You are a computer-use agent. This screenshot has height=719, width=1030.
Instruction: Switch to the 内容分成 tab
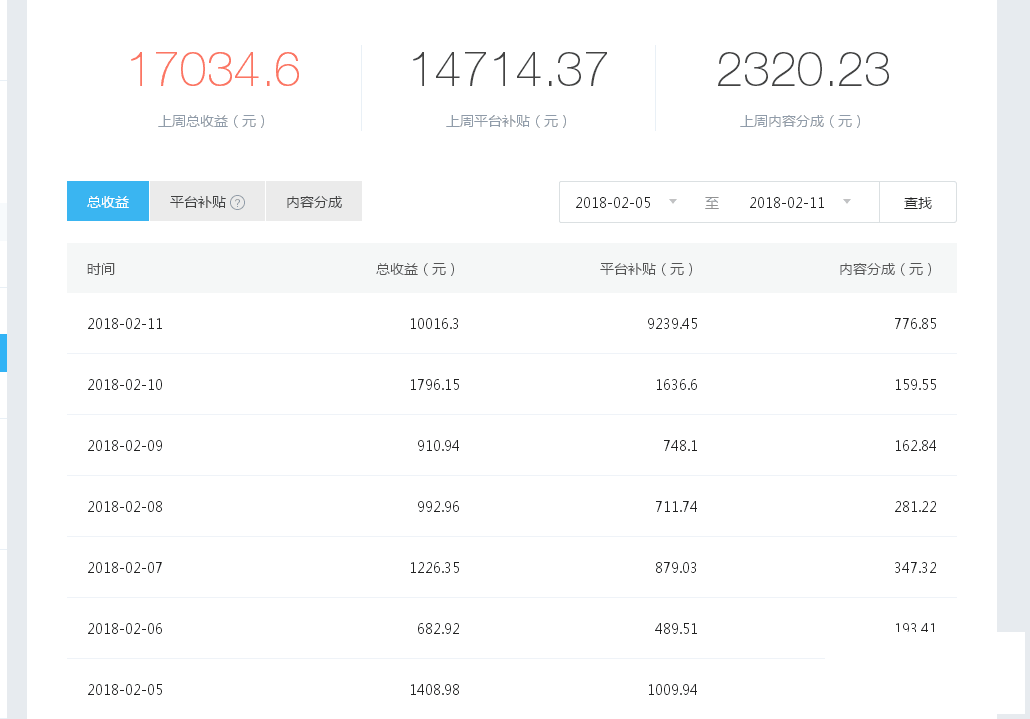[313, 201]
